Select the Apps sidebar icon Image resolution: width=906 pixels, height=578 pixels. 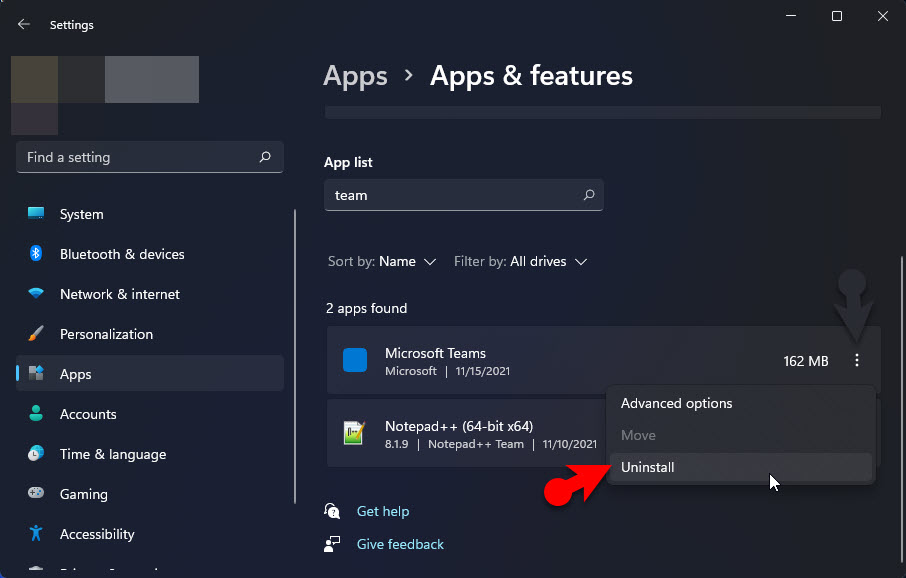point(36,373)
